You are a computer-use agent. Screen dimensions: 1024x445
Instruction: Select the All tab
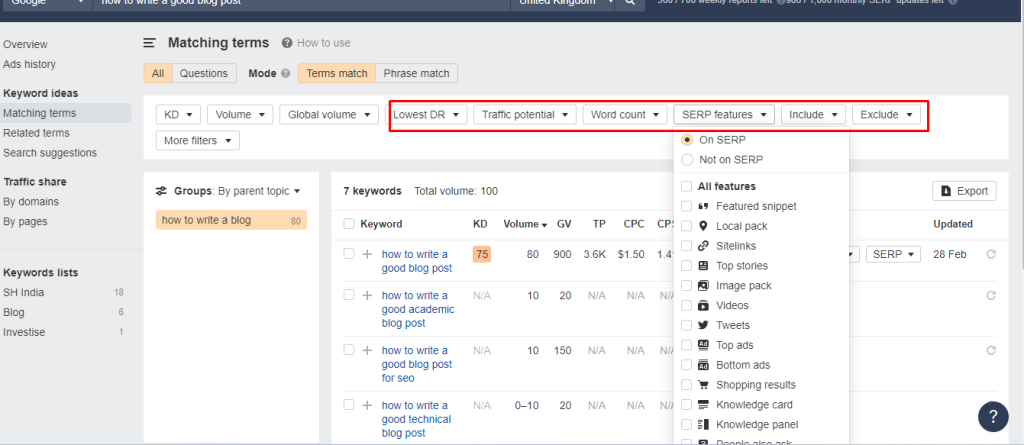coord(158,74)
